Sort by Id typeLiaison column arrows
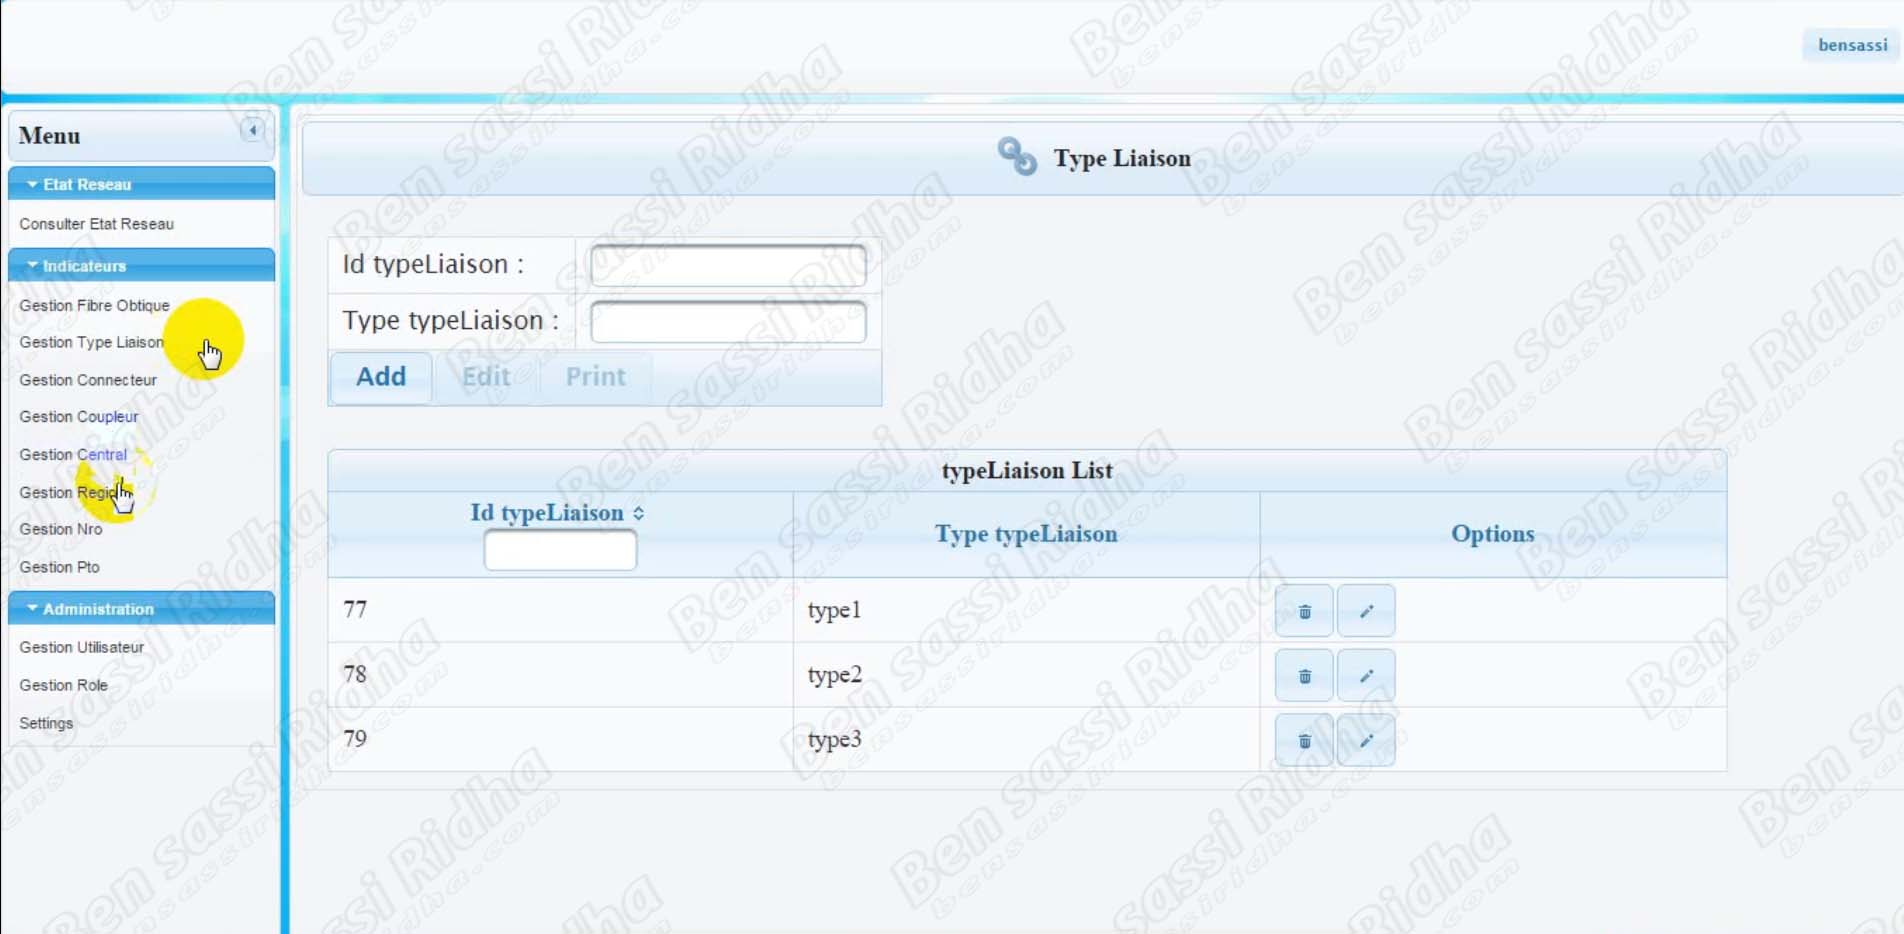 click(x=638, y=513)
